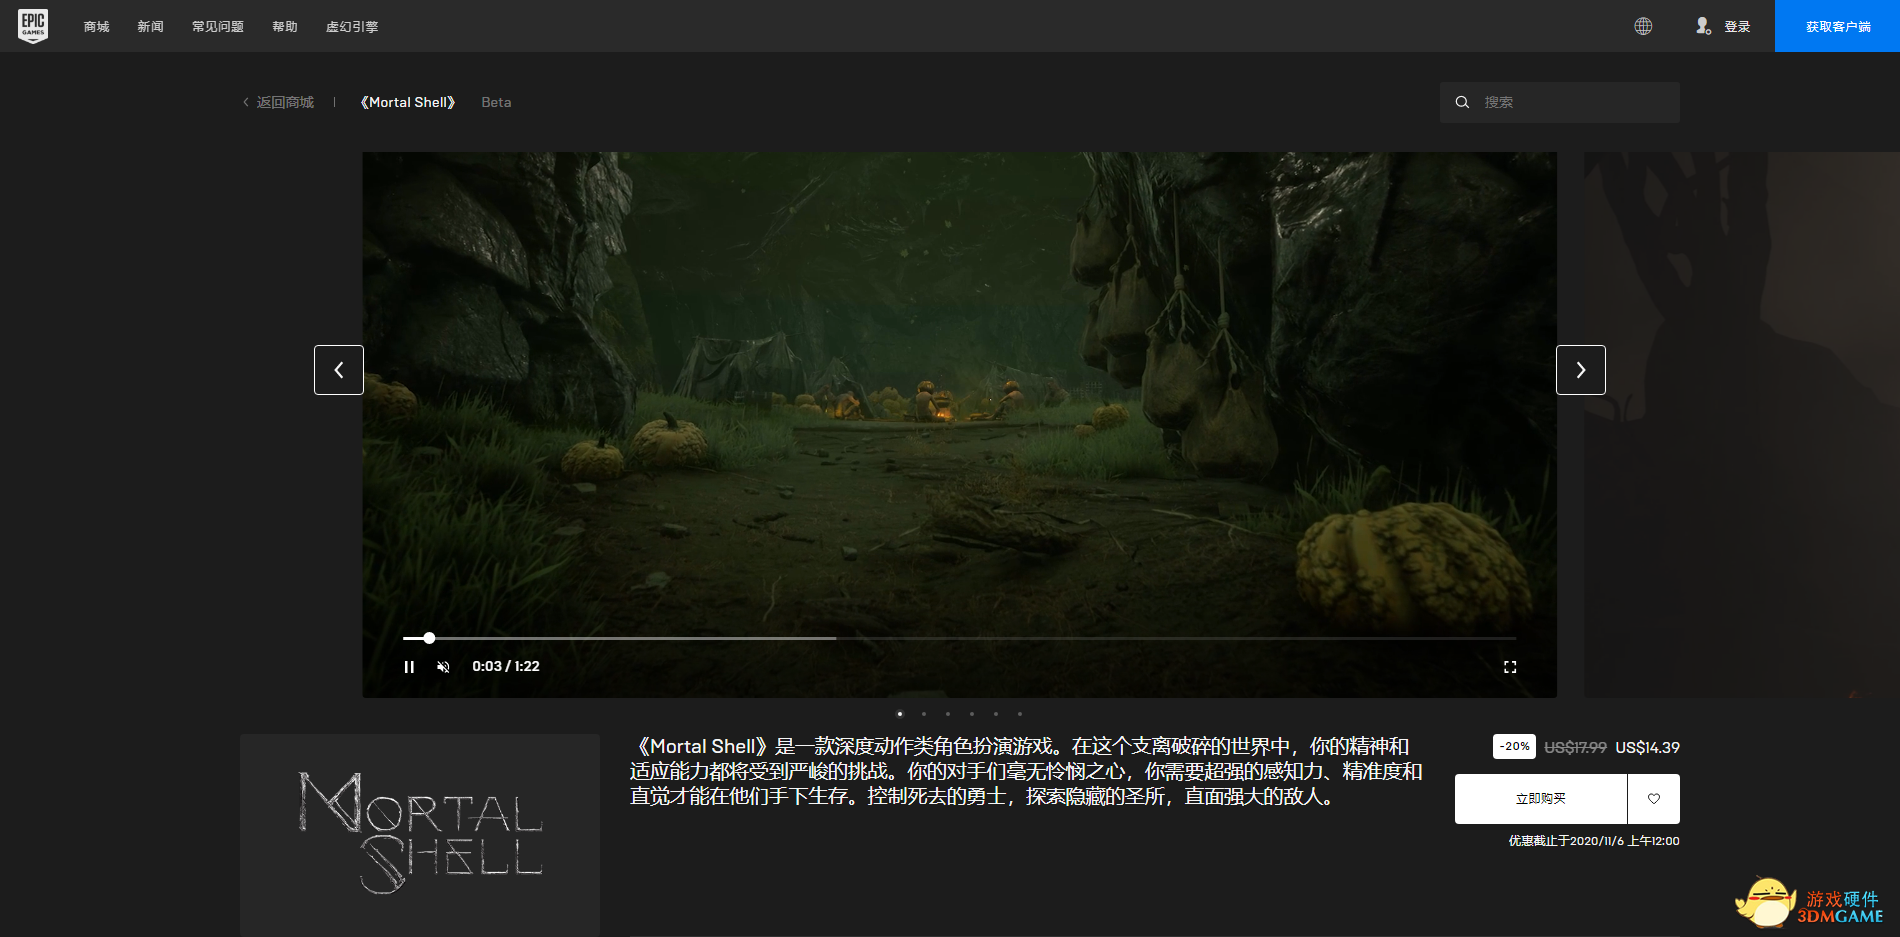1900x937 pixels.
Task: Click the 获取客户端 download button
Action: 1837,26
